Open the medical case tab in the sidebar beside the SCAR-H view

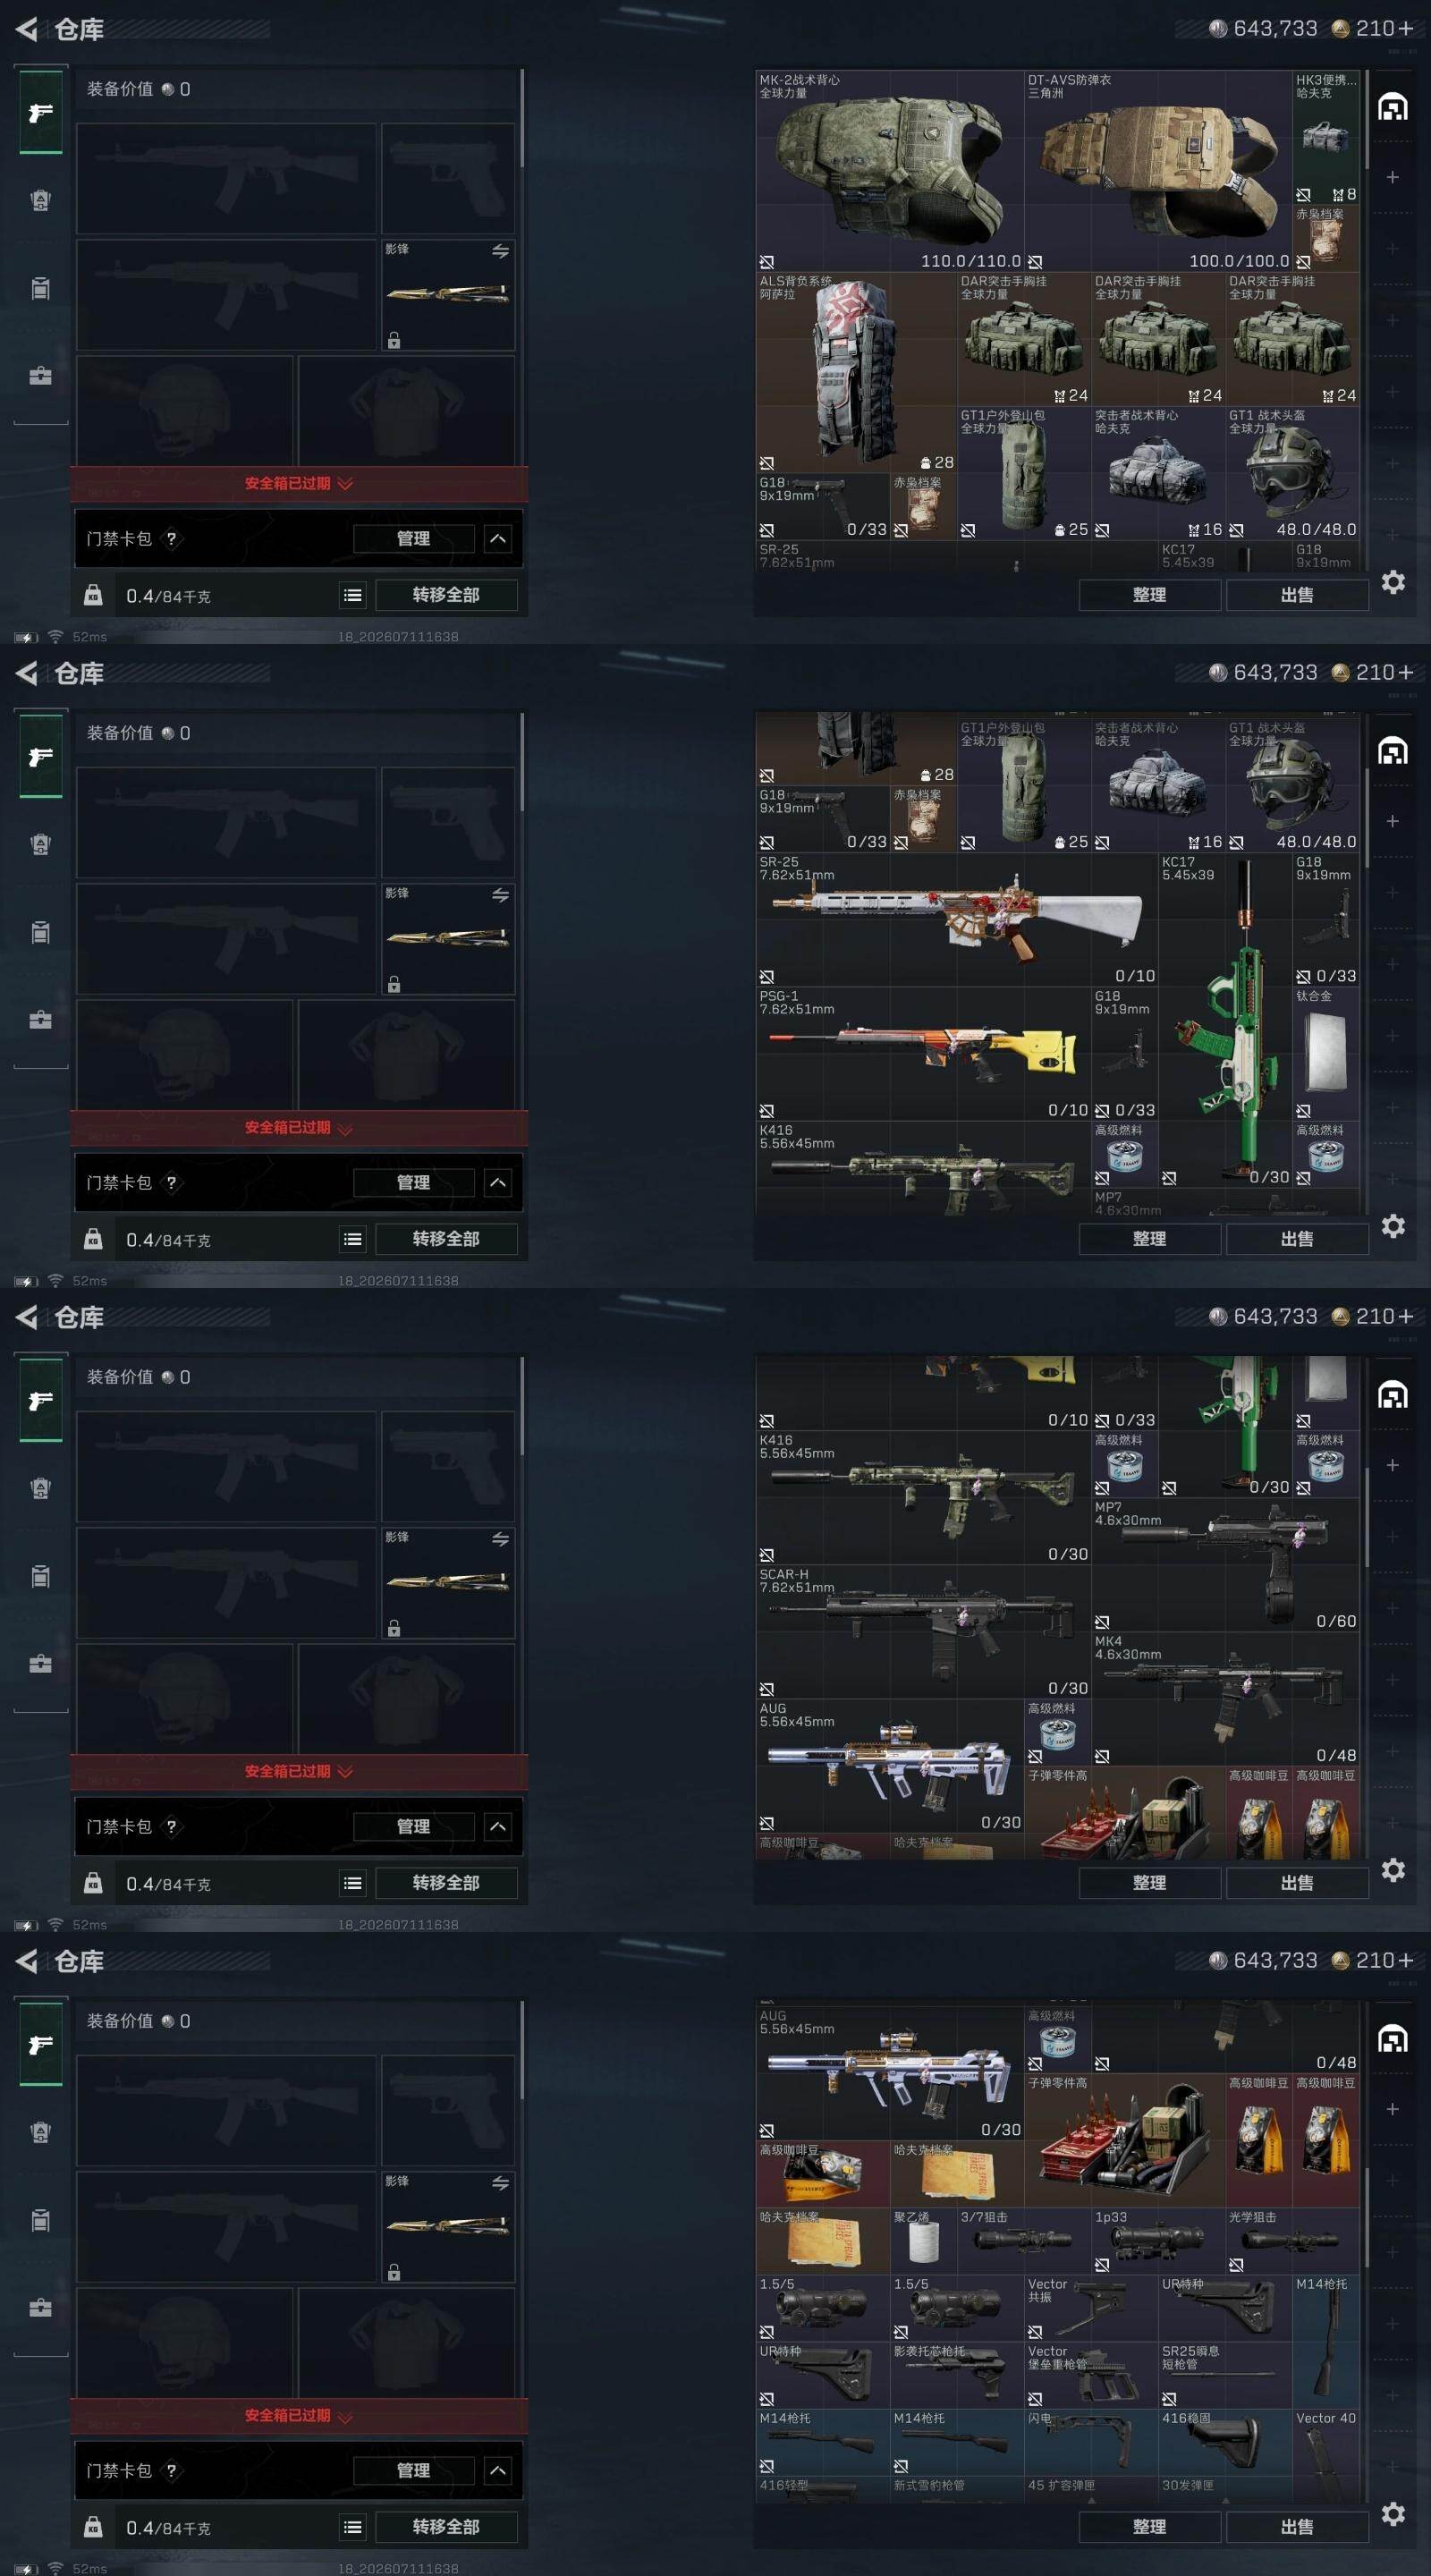click(x=40, y=1664)
